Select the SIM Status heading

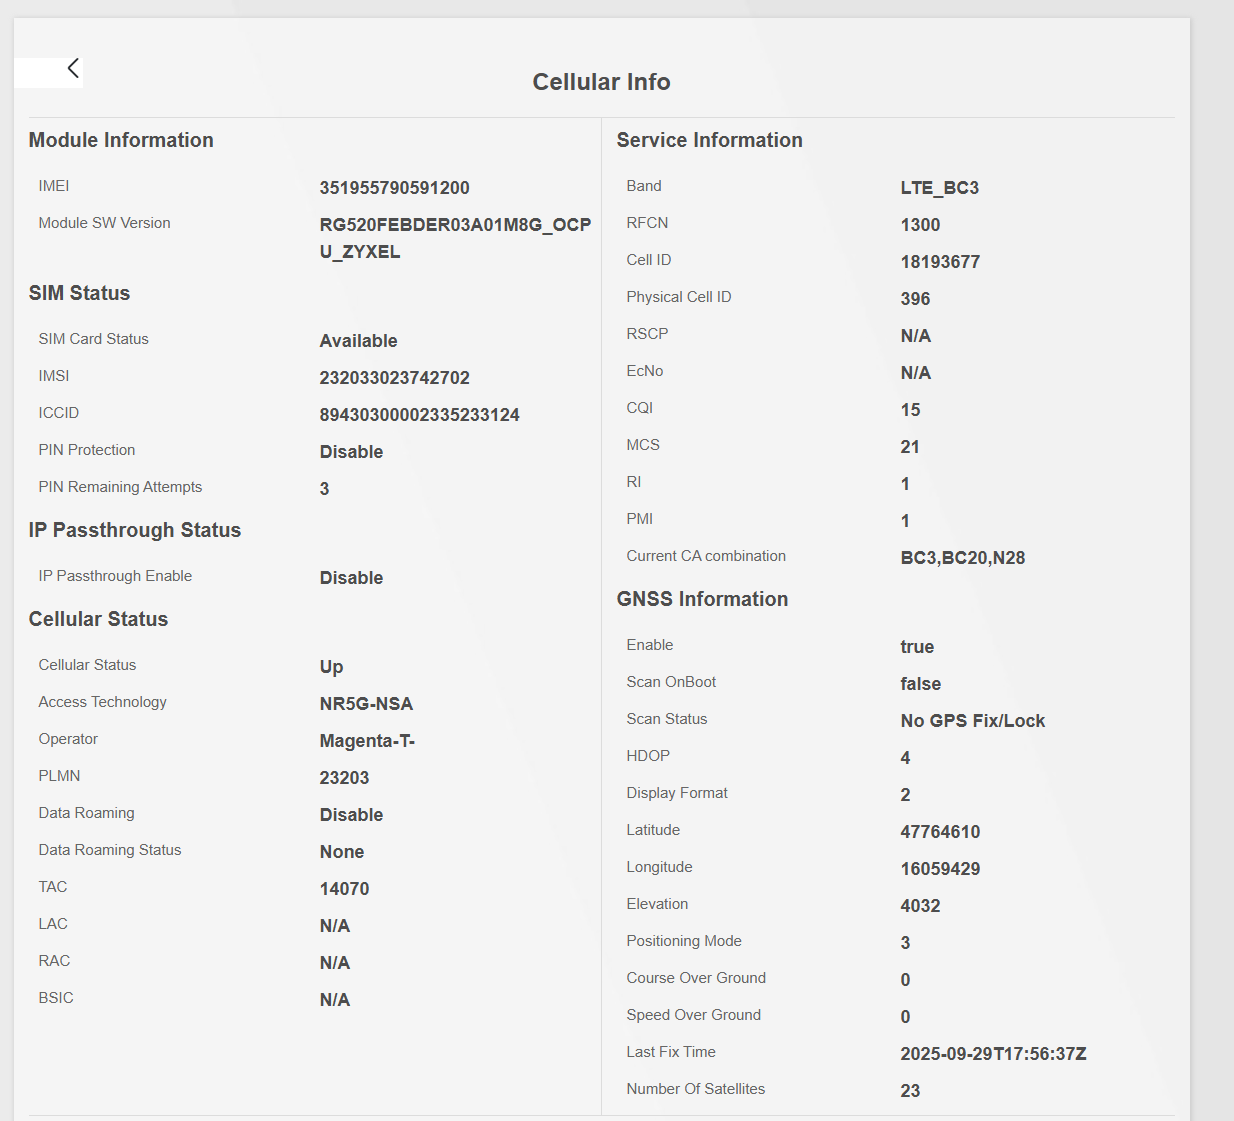[x=79, y=293]
